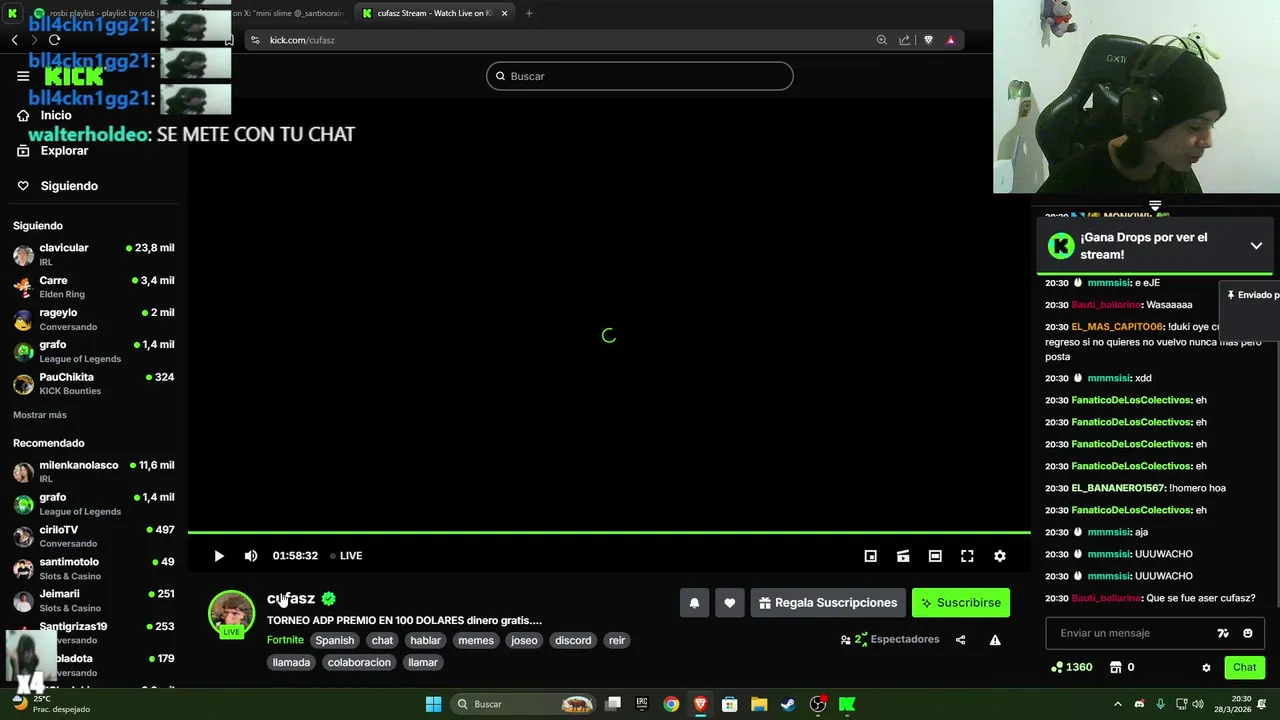
Task: Show hidden system tray icons chevron
Action: coord(1117,704)
